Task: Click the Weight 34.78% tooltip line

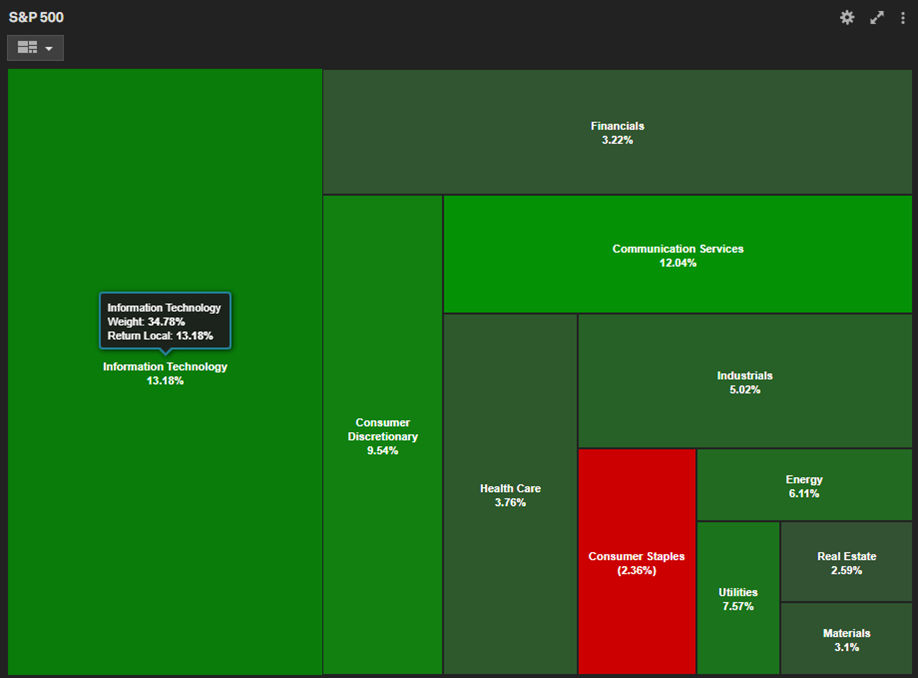Action: click(x=146, y=322)
